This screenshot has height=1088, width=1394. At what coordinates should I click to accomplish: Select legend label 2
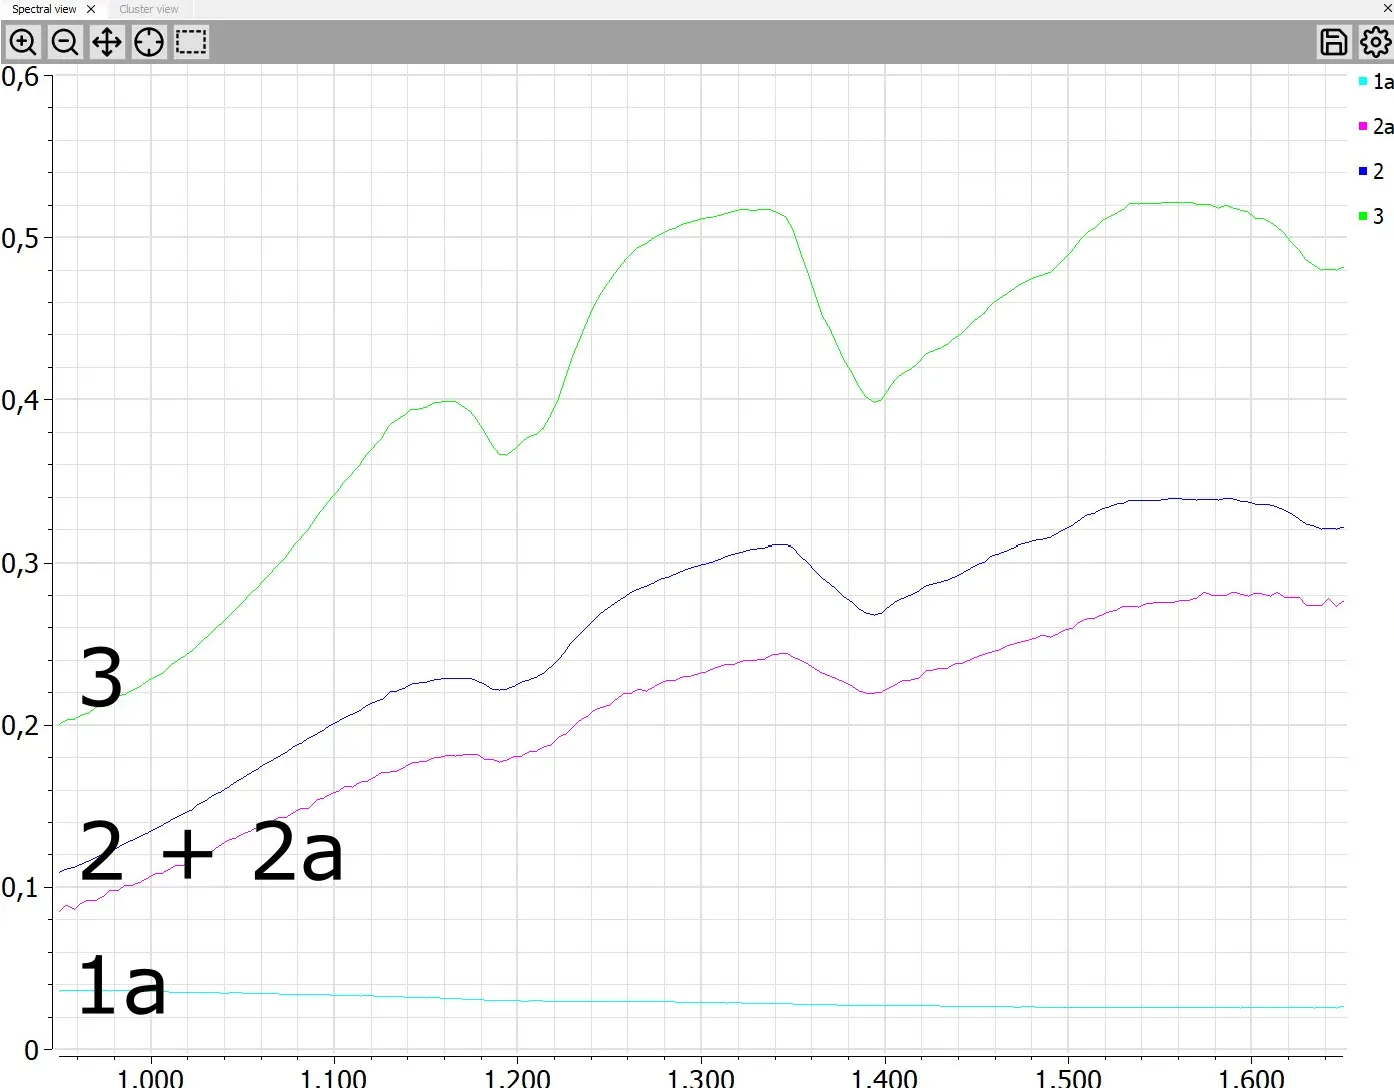click(1378, 171)
